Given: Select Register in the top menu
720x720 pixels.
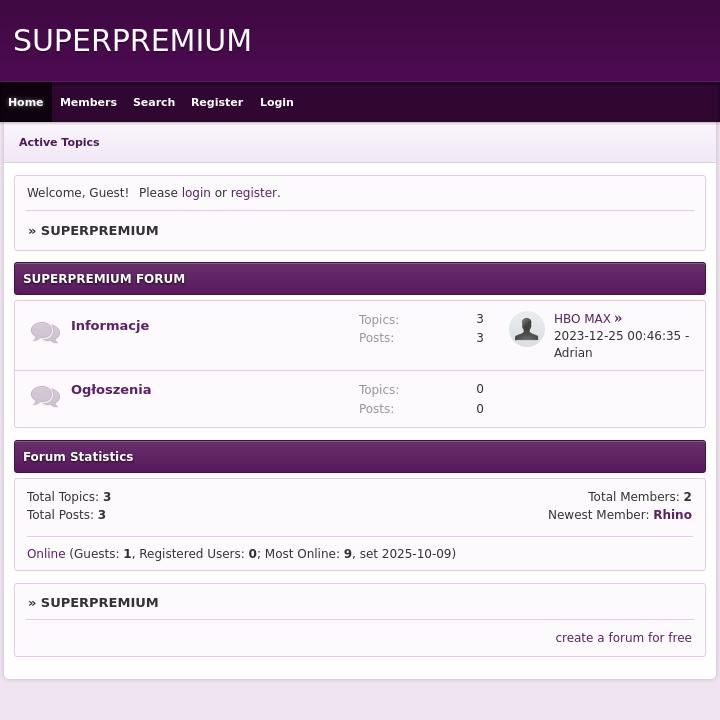Looking at the screenshot, I should pos(217,102).
